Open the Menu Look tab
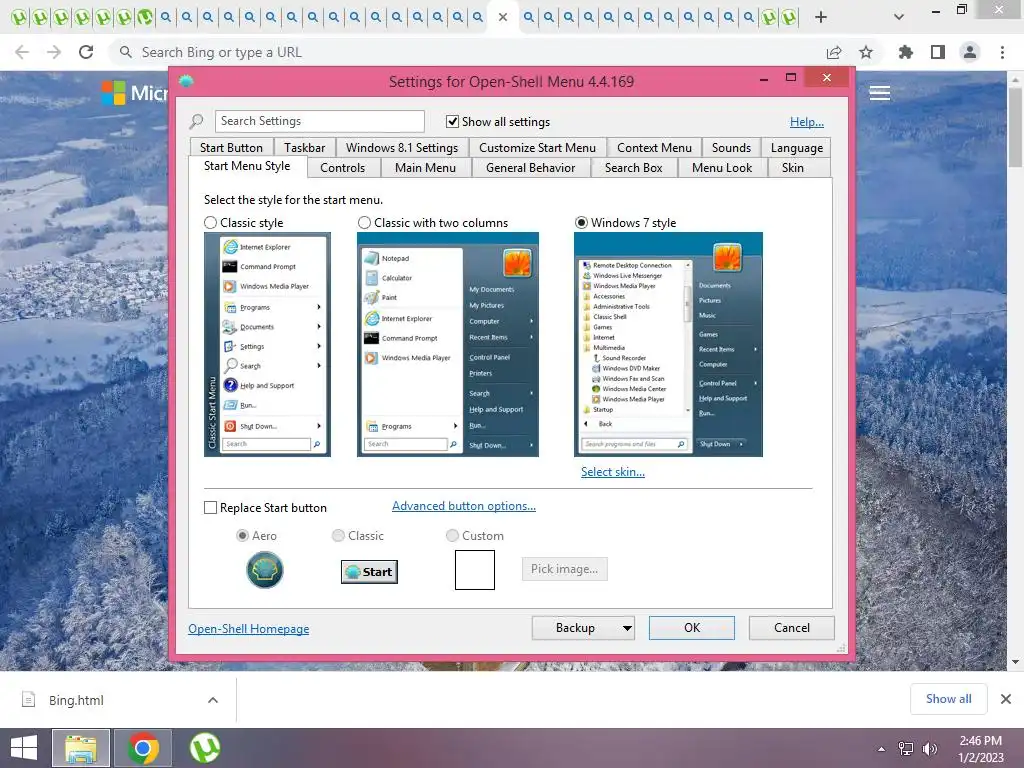Image resolution: width=1024 pixels, height=768 pixels. point(722,168)
